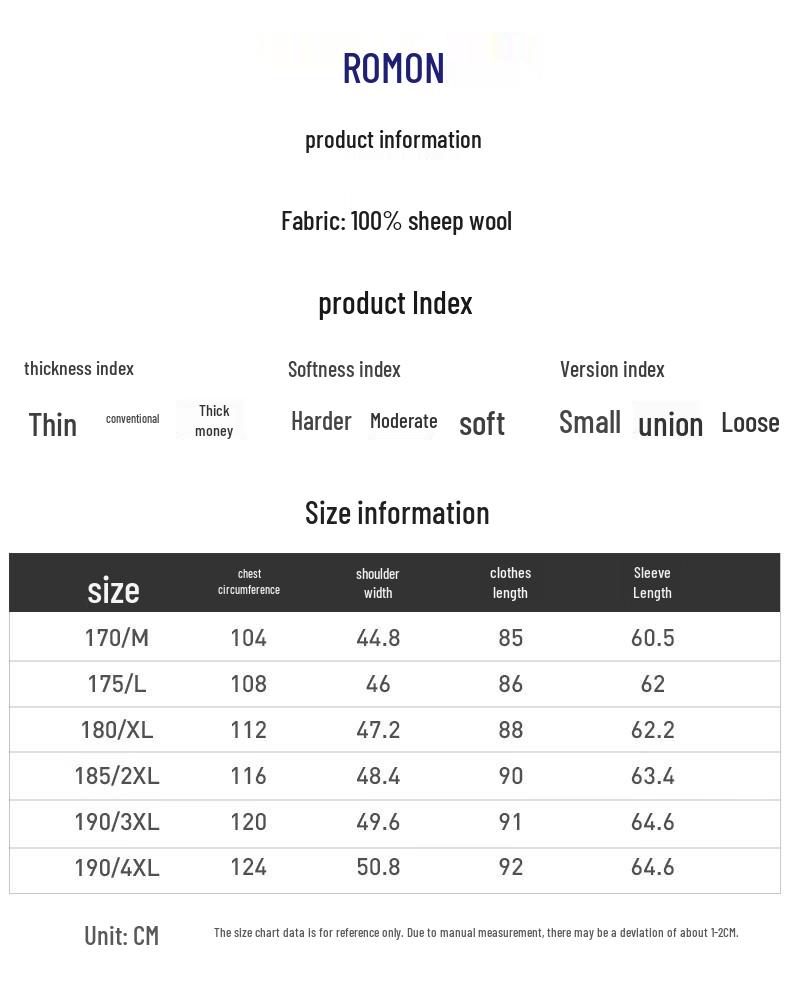The height and width of the screenshot is (982, 790).
Task: Choose the soft softness option
Action: 482,424
